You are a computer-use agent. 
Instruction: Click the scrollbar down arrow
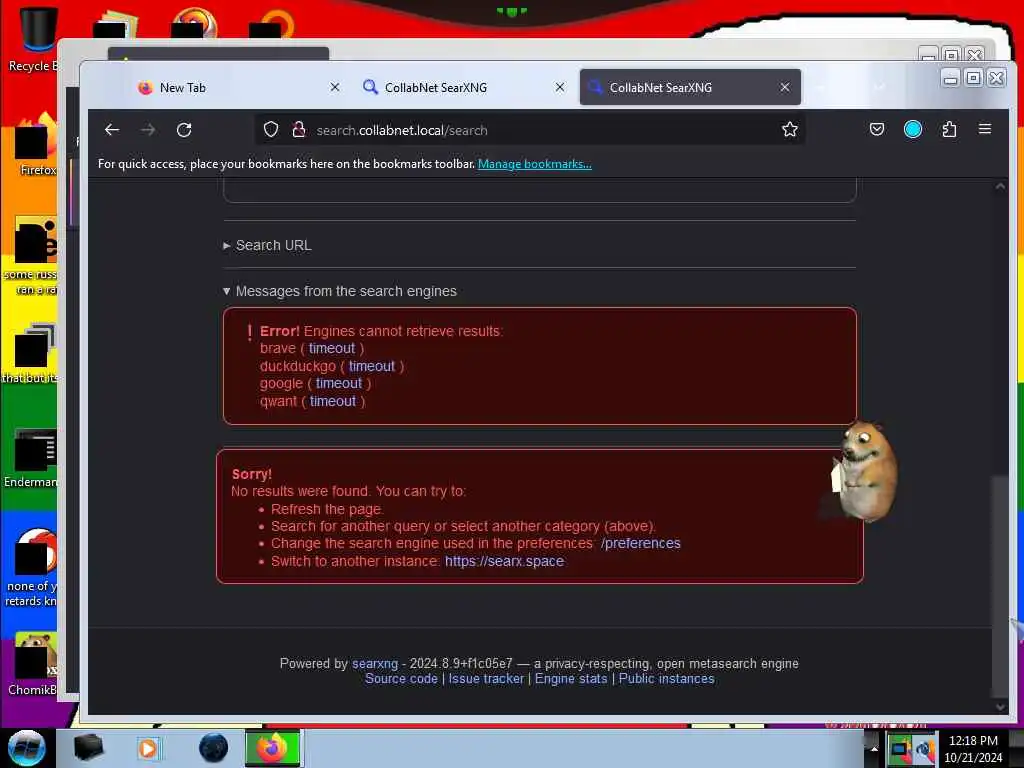[x=1000, y=707]
